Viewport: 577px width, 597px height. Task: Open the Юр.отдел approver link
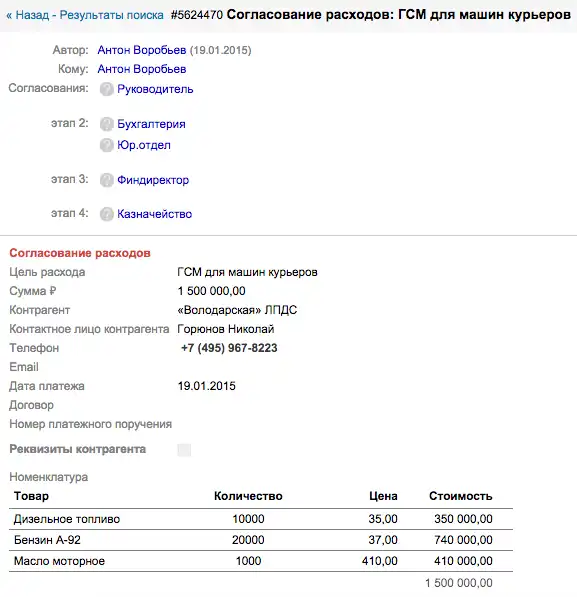[x=144, y=145]
